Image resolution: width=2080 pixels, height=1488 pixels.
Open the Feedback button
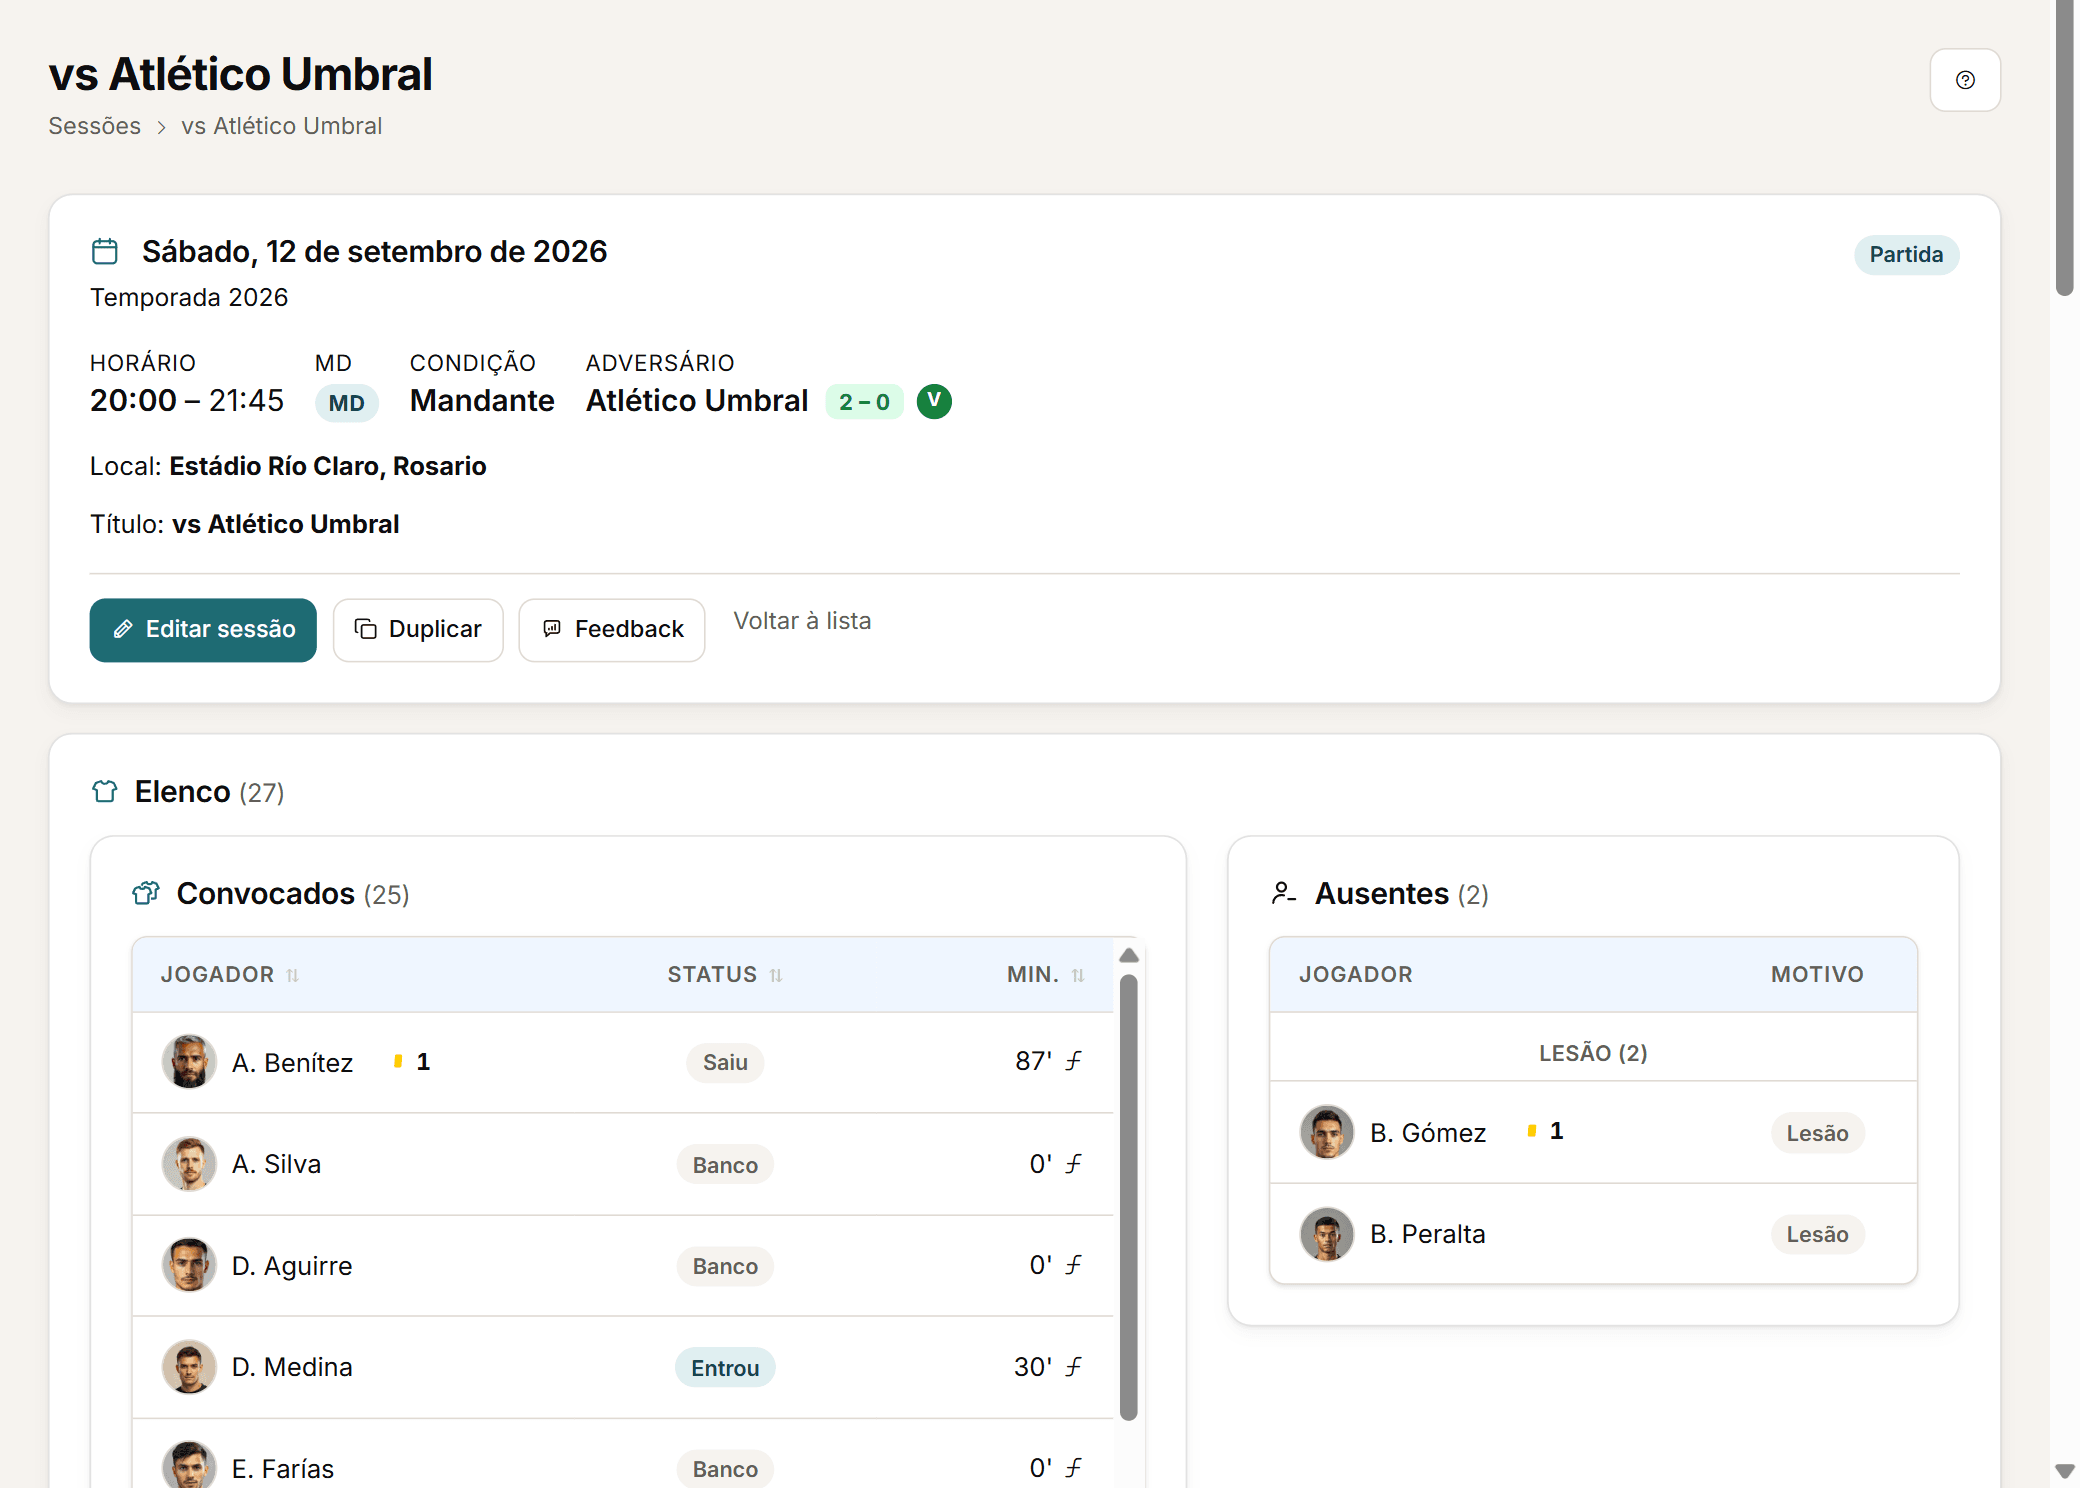click(612, 630)
